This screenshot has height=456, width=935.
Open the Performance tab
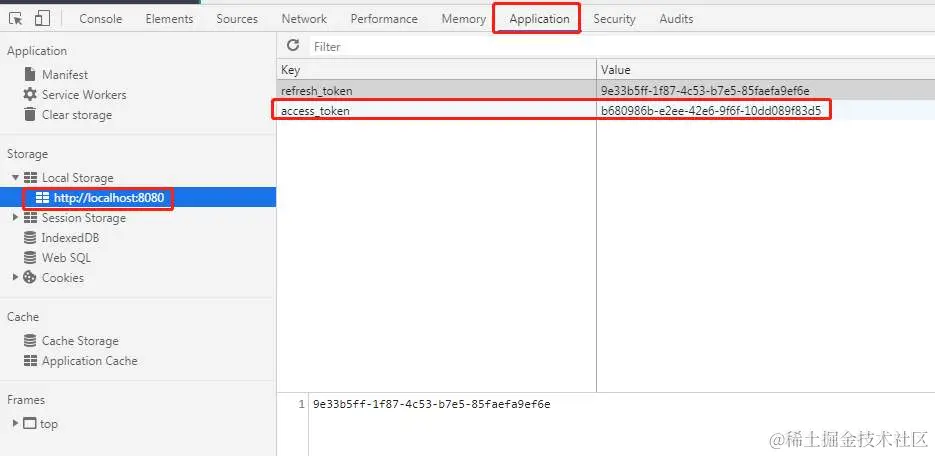pyautogui.click(x=384, y=18)
